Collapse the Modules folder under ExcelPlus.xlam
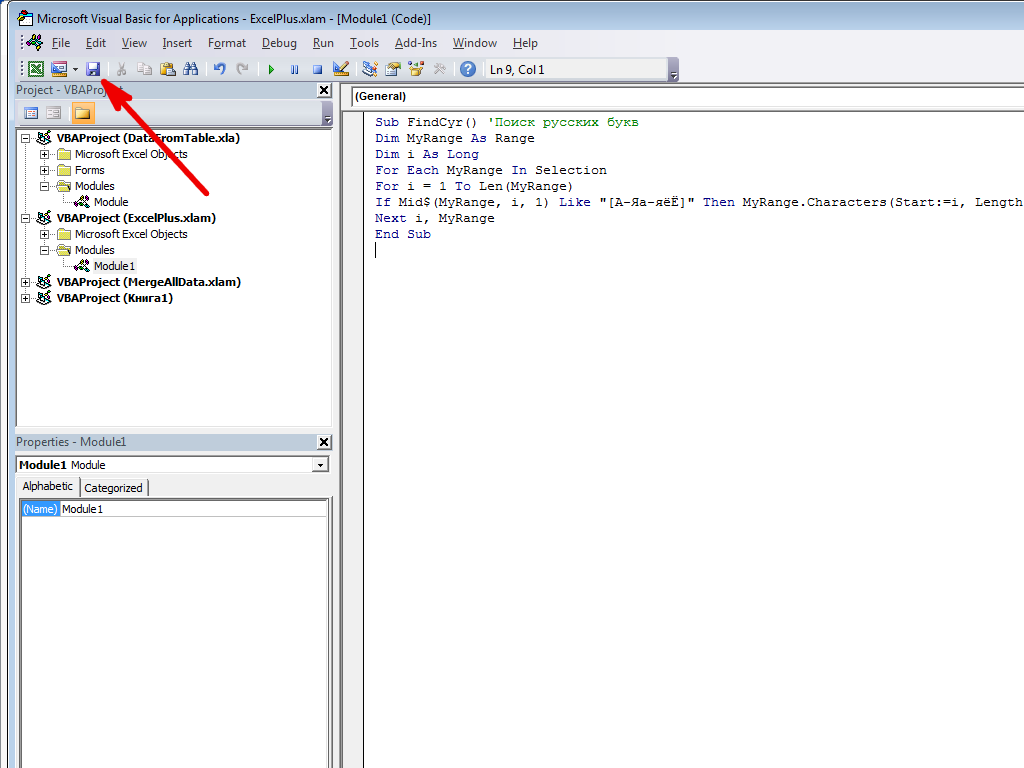The image size is (1024, 768). pos(44,251)
